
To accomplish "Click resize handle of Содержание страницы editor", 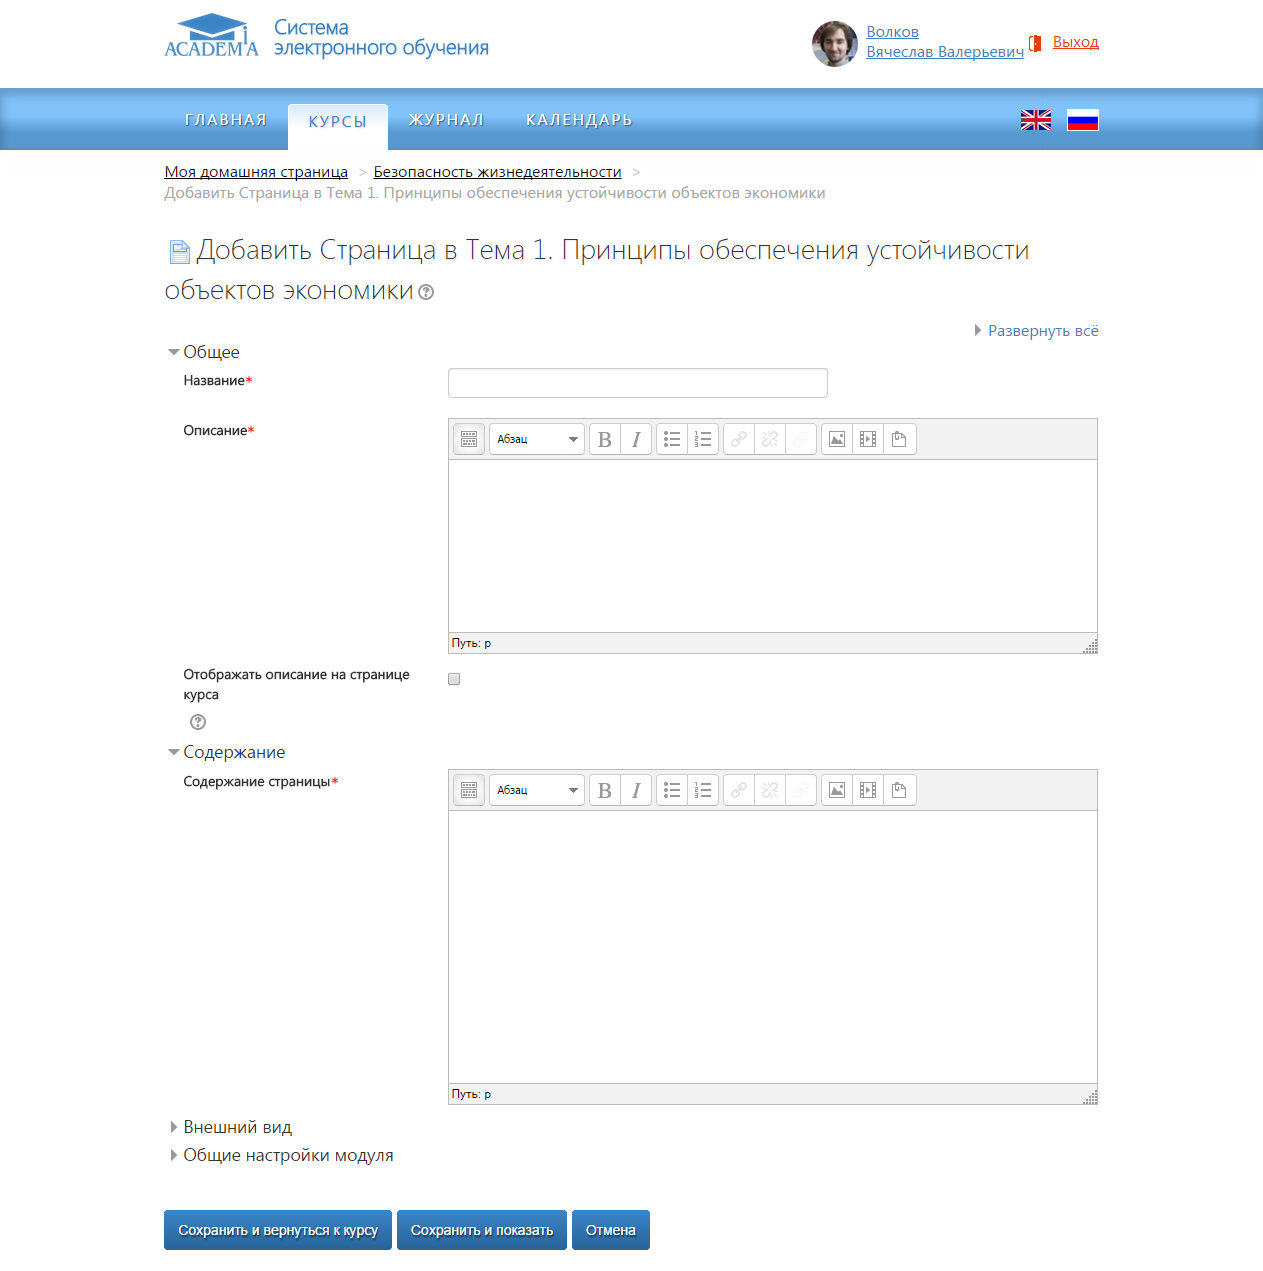I will pos(1090,1097).
